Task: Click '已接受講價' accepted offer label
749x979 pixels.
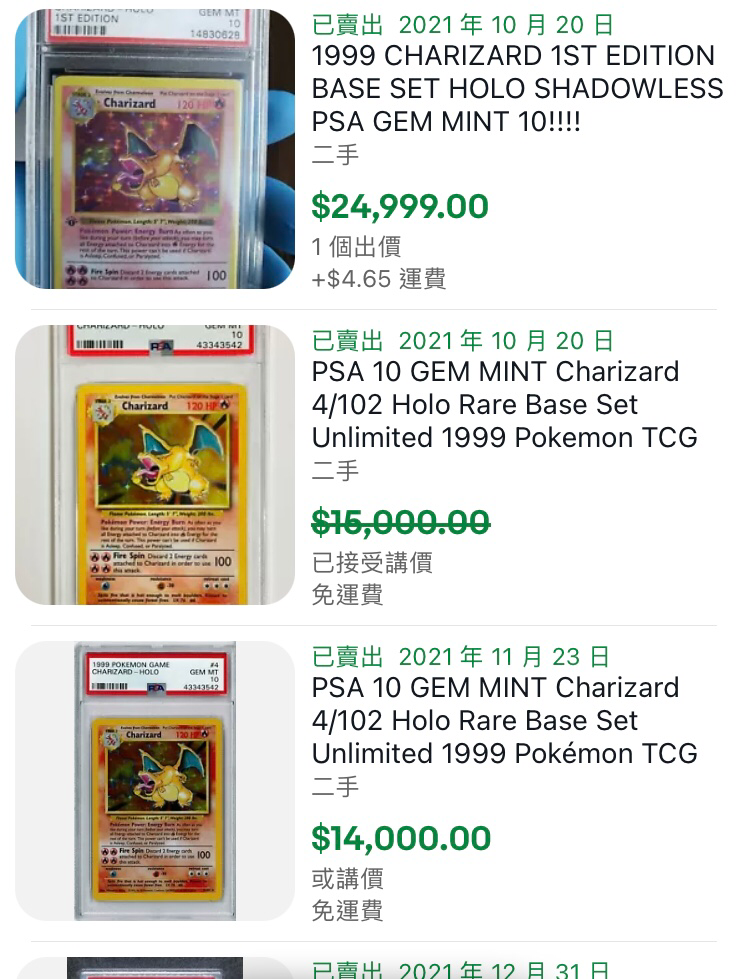Action: (372, 563)
